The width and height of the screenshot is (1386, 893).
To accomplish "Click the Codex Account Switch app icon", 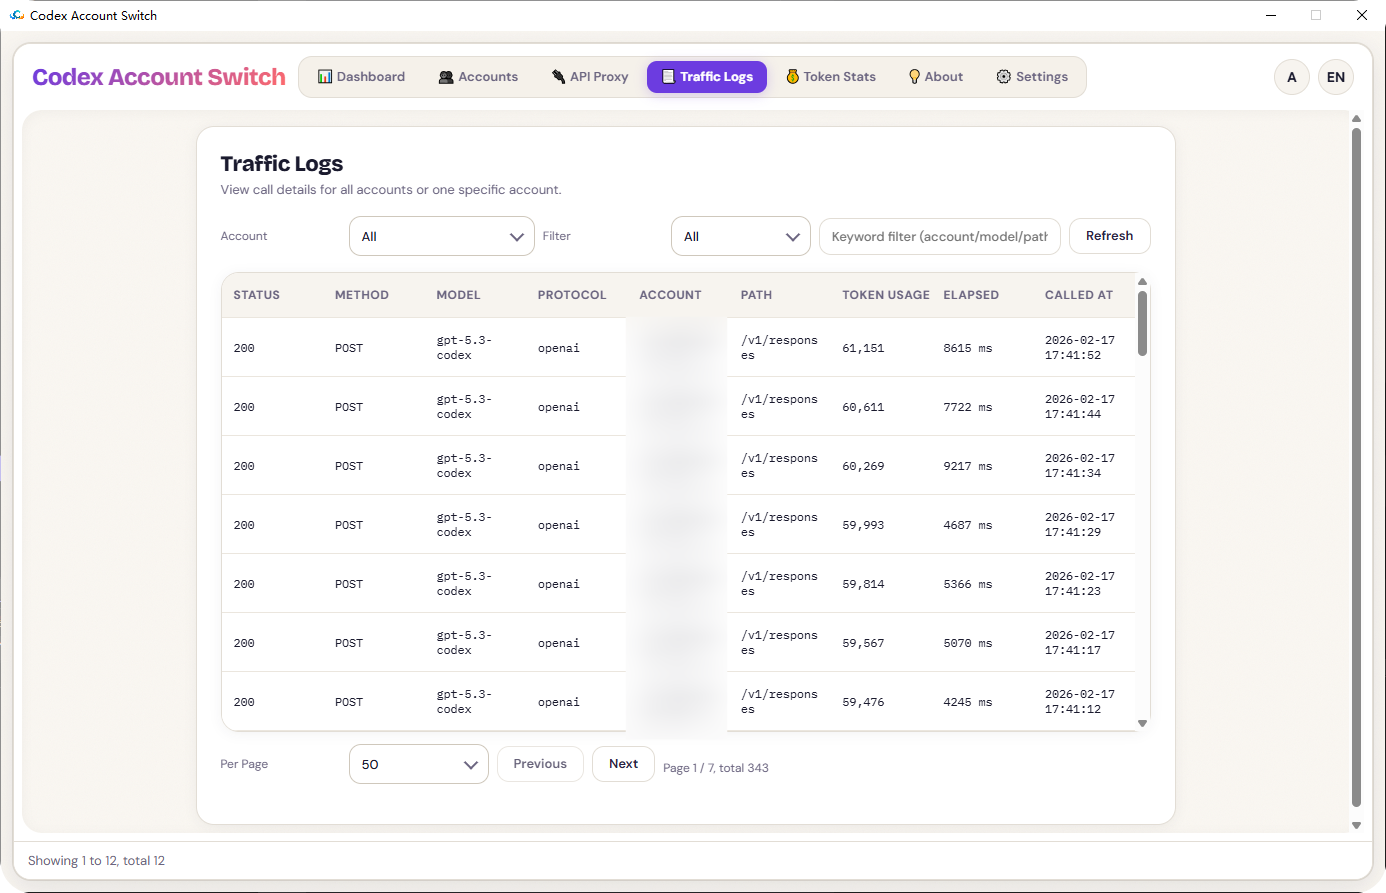I will point(17,14).
